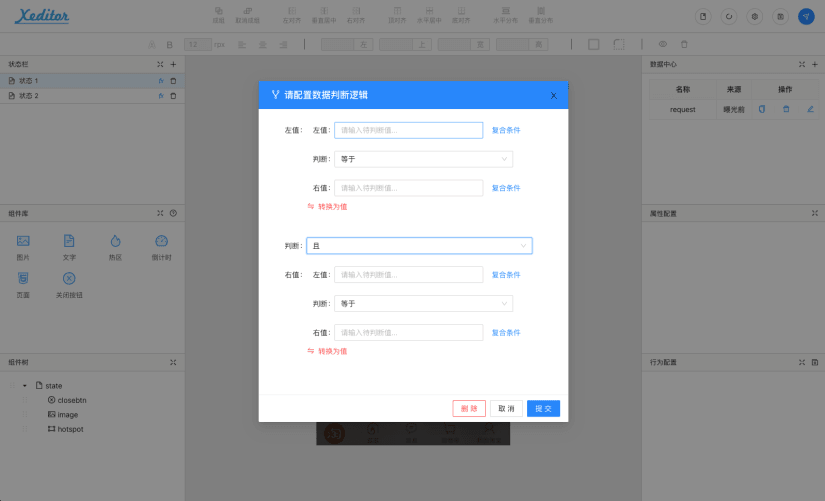Image resolution: width=825 pixels, height=501 pixels.
Task: Open the round settings hexagon icon
Action: (x=754, y=16)
